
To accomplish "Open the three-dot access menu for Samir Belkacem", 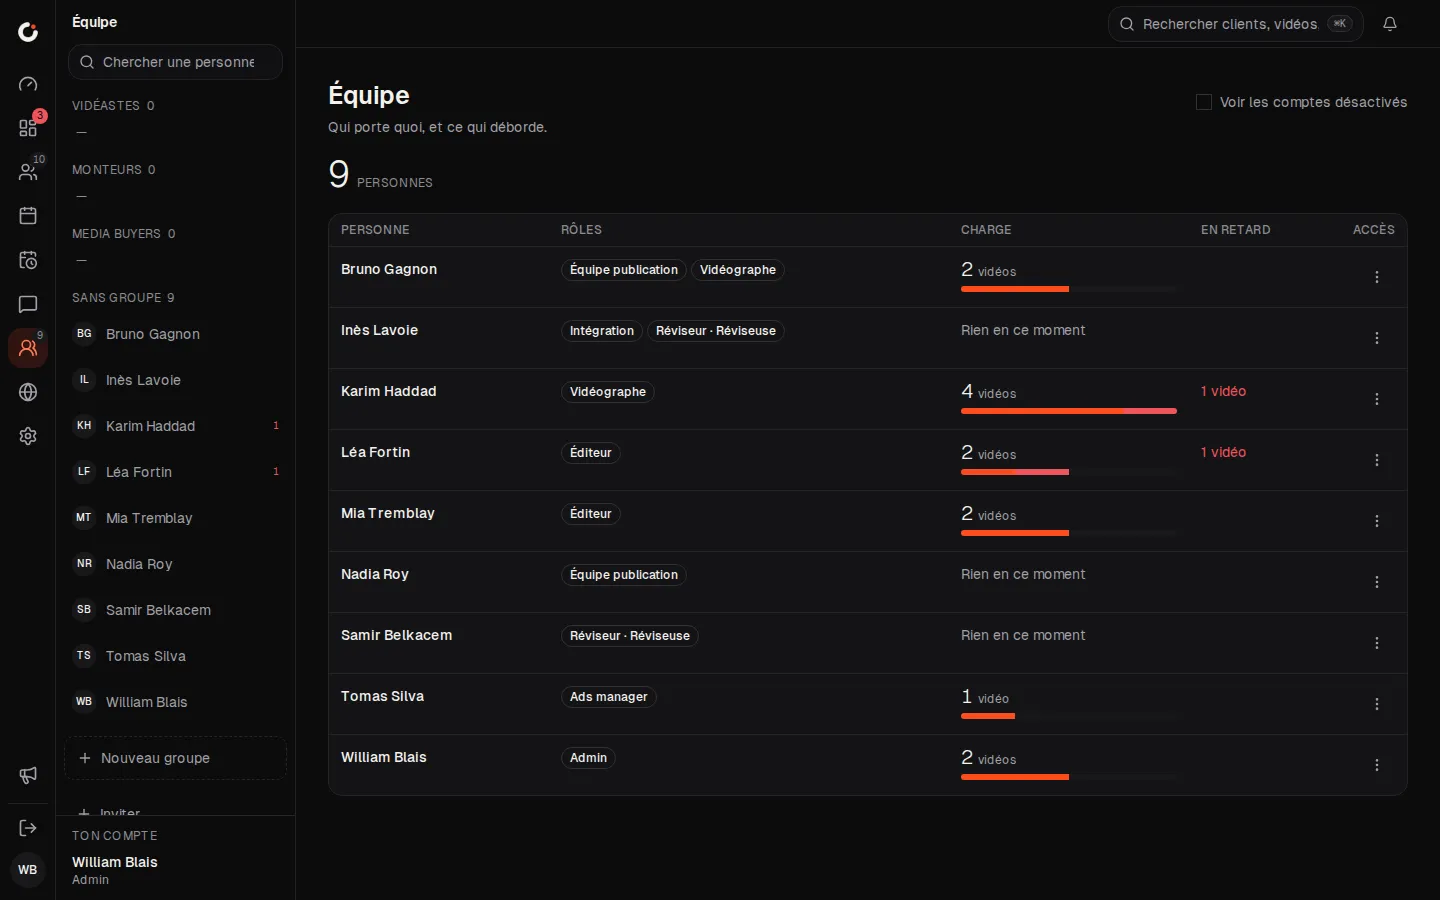I will coord(1377,643).
